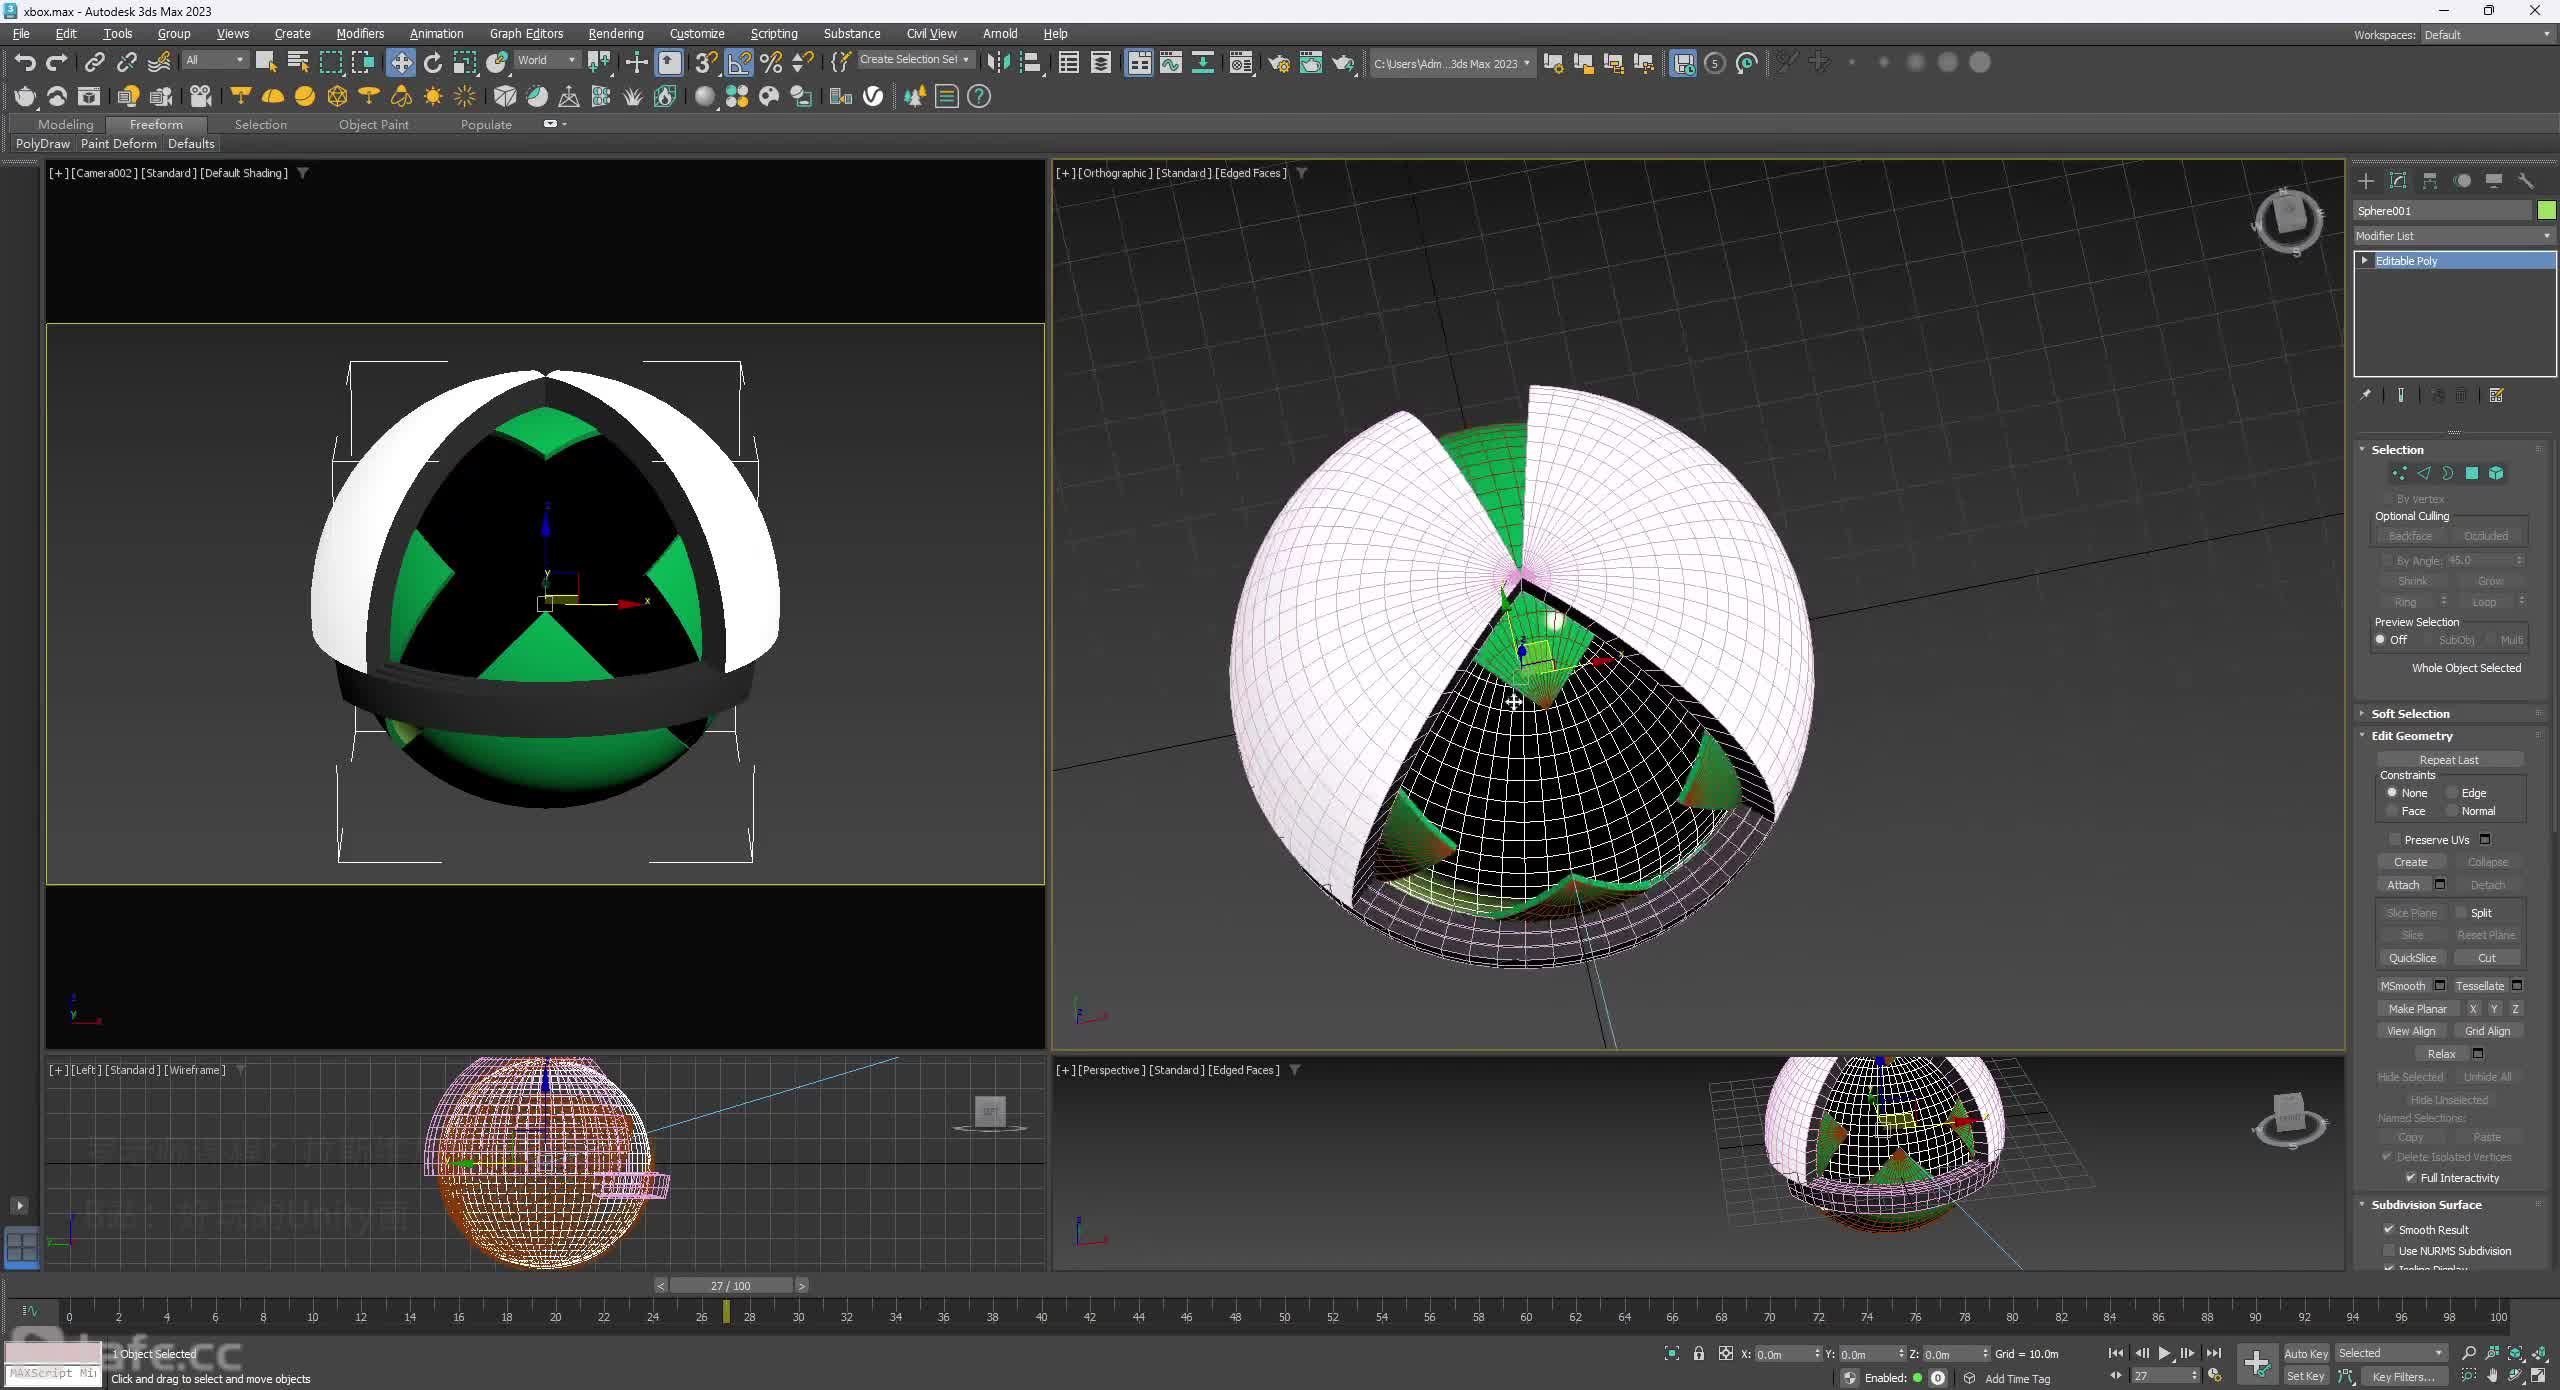Open the PolyDraw ribbon panel
Image resolution: width=2560 pixels, height=1390 pixels.
tap(43, 143)
